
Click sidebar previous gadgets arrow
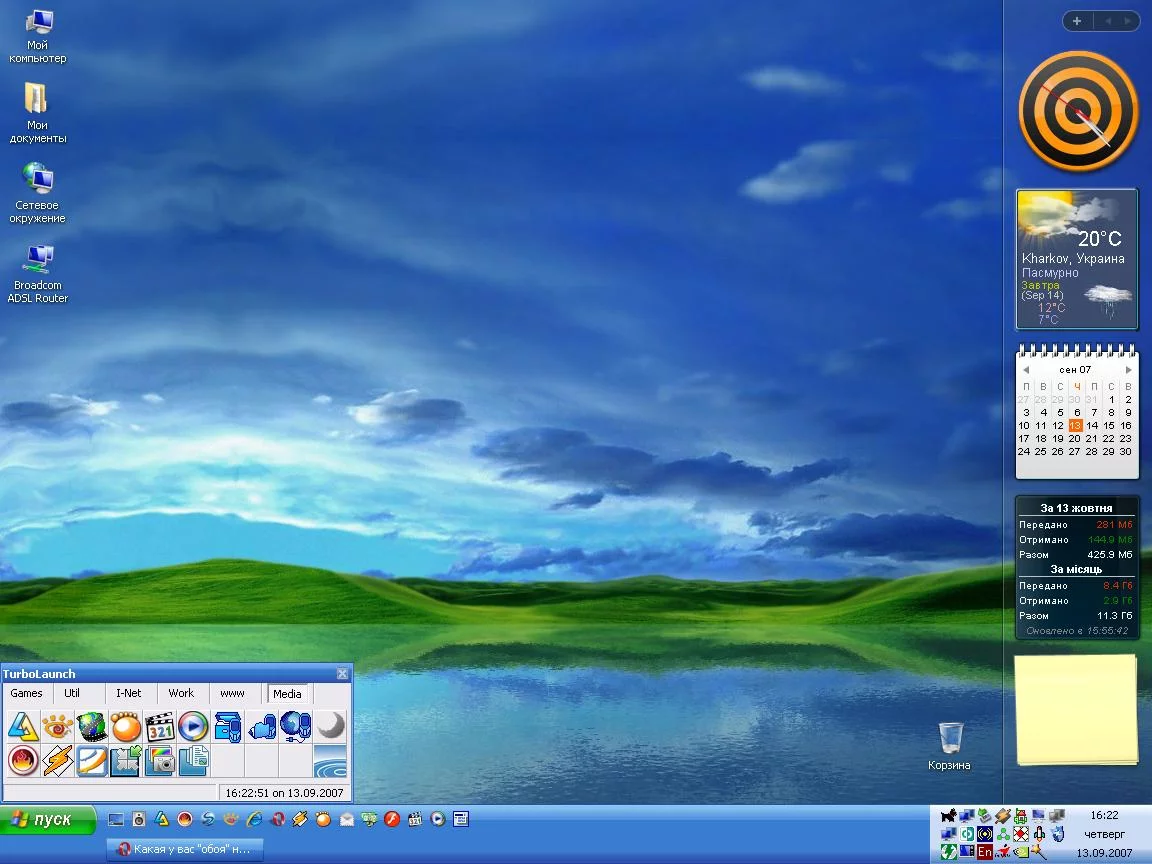point(1109,21)
